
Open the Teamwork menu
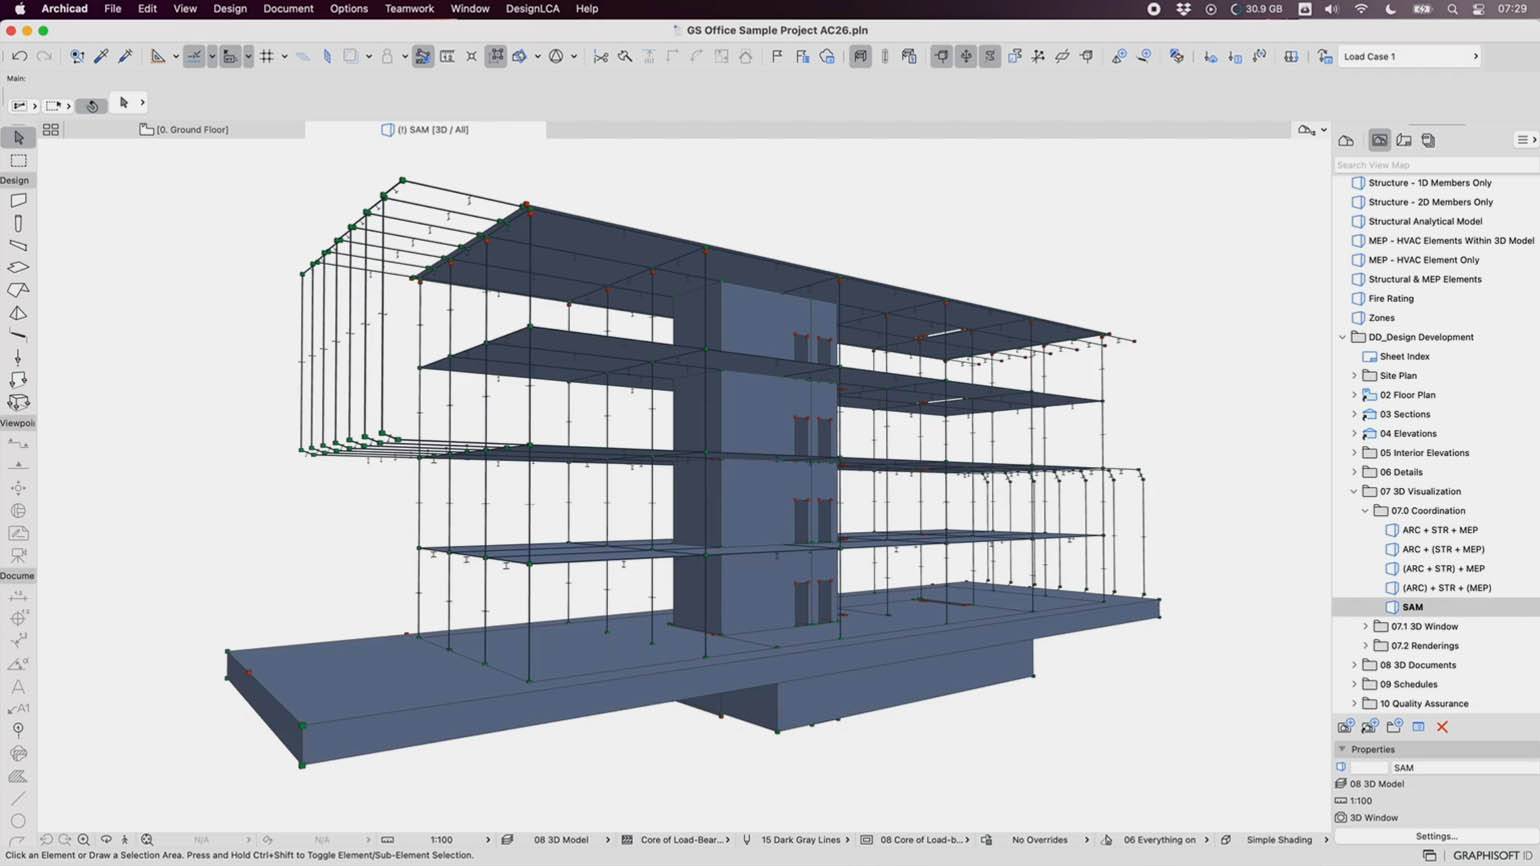(409, 8)
